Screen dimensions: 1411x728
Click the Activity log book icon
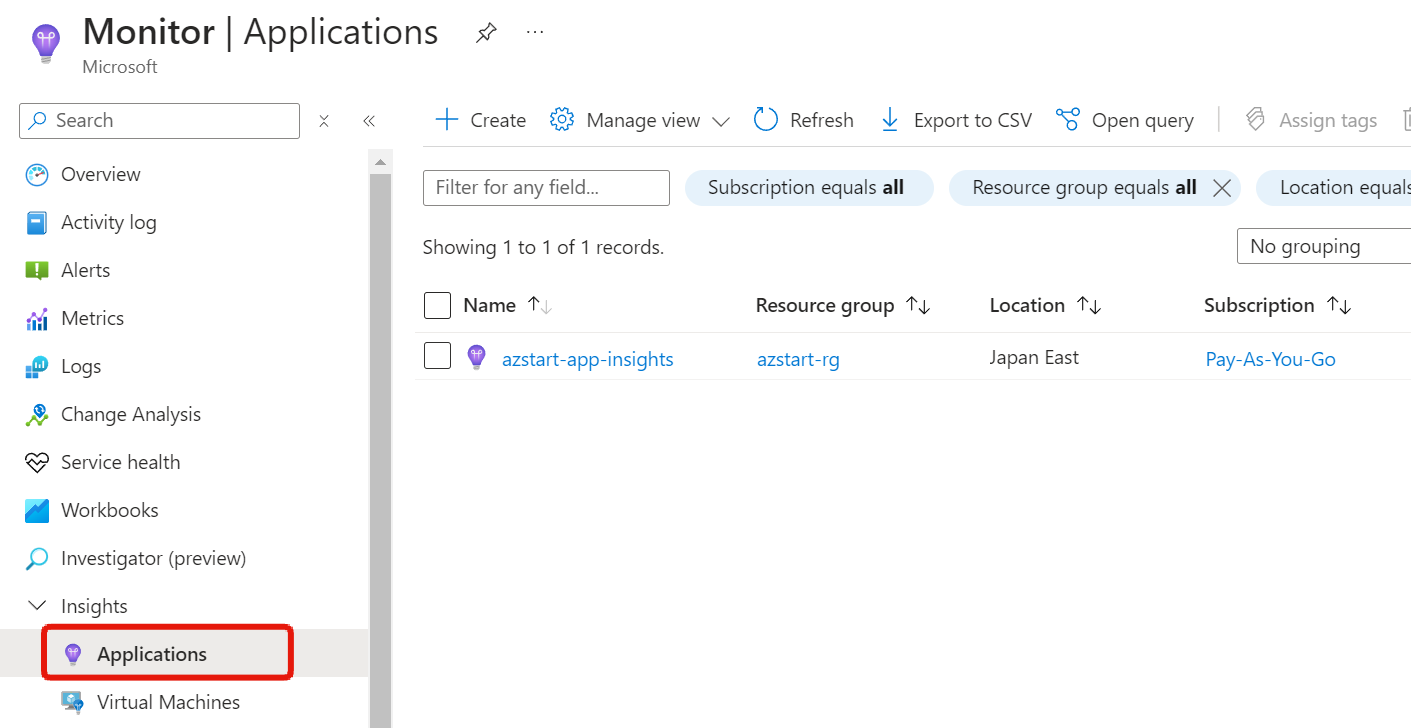tap(37, 223)
